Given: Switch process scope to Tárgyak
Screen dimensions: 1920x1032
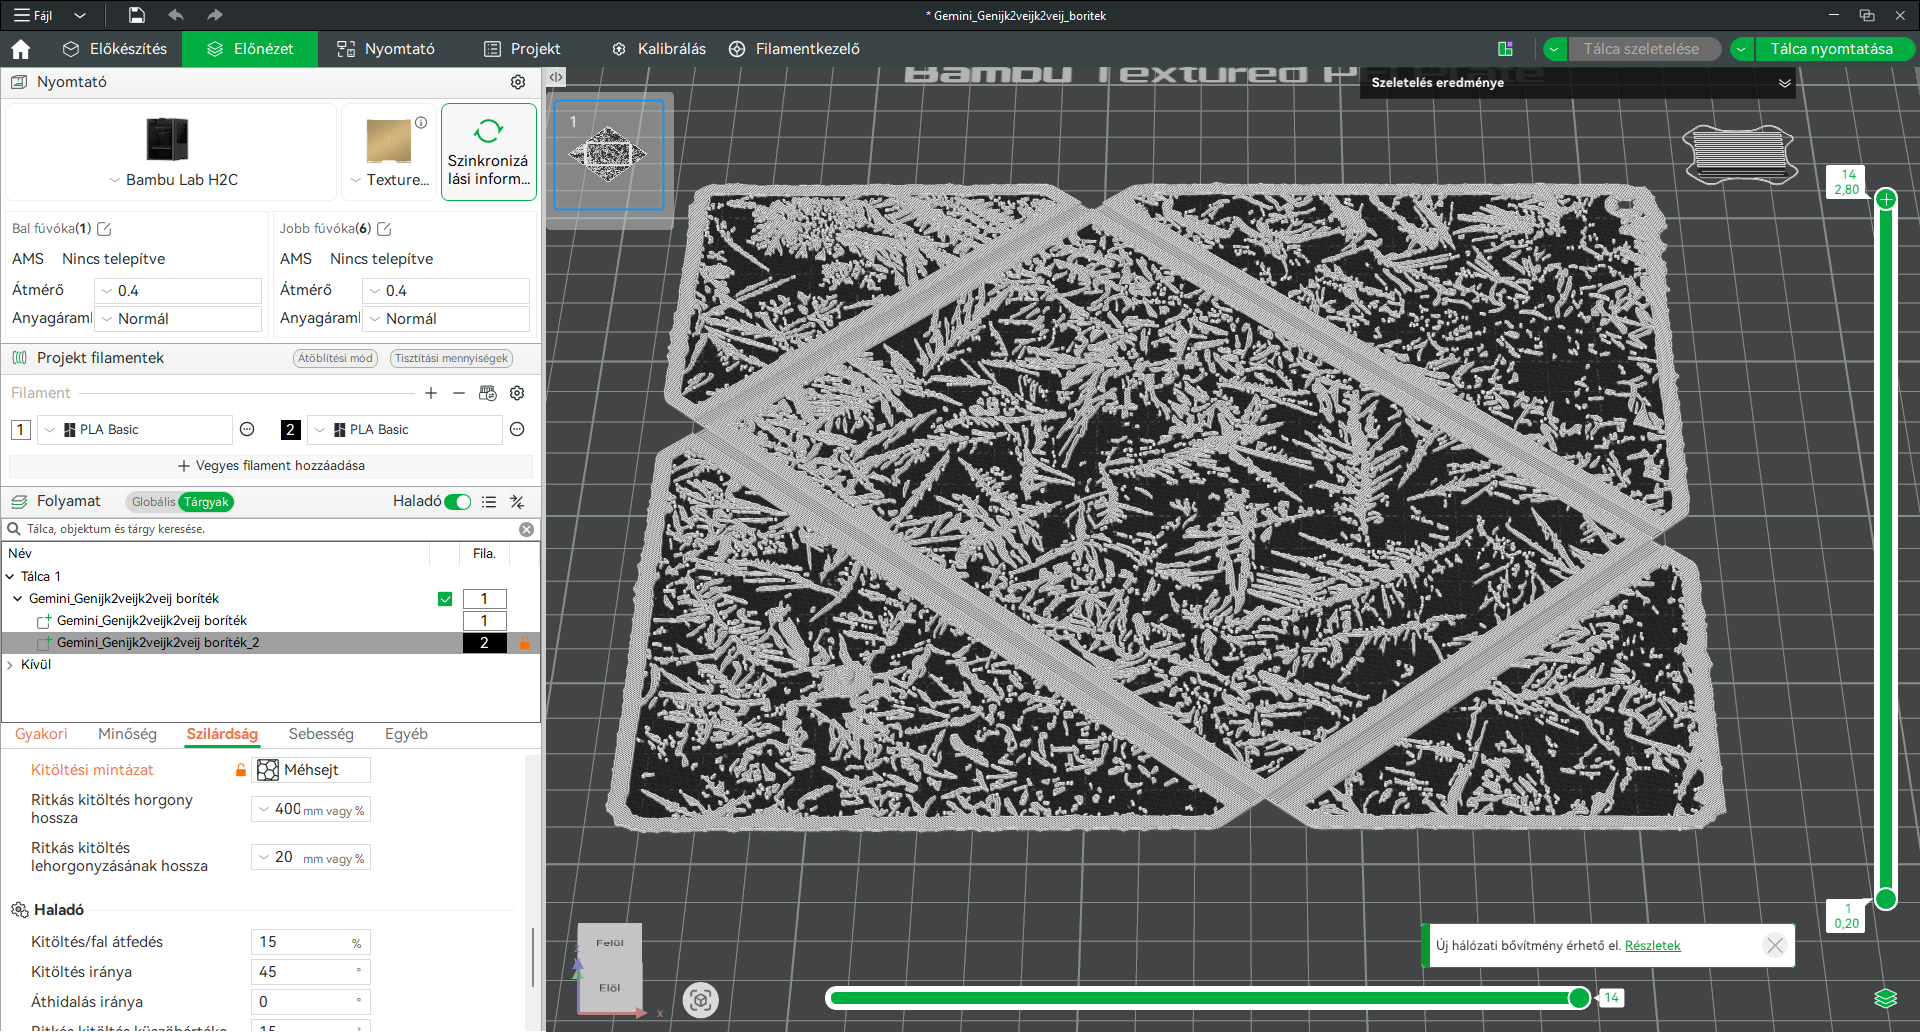Looking at the screenshot, I should 206,502.
